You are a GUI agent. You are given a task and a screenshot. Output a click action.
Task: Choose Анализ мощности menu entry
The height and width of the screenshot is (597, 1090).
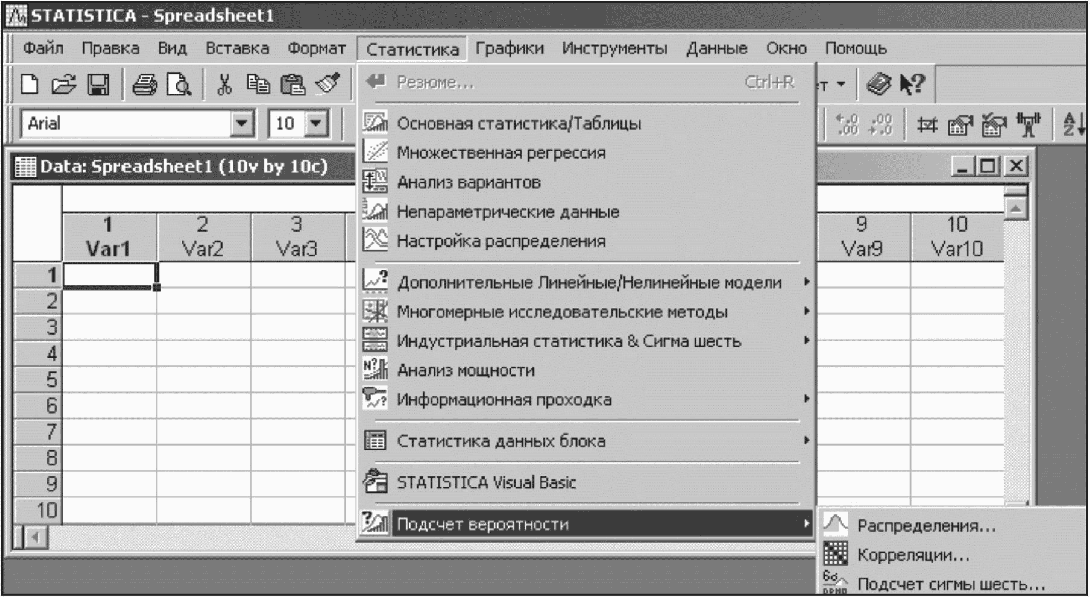(x=585, y=370)
